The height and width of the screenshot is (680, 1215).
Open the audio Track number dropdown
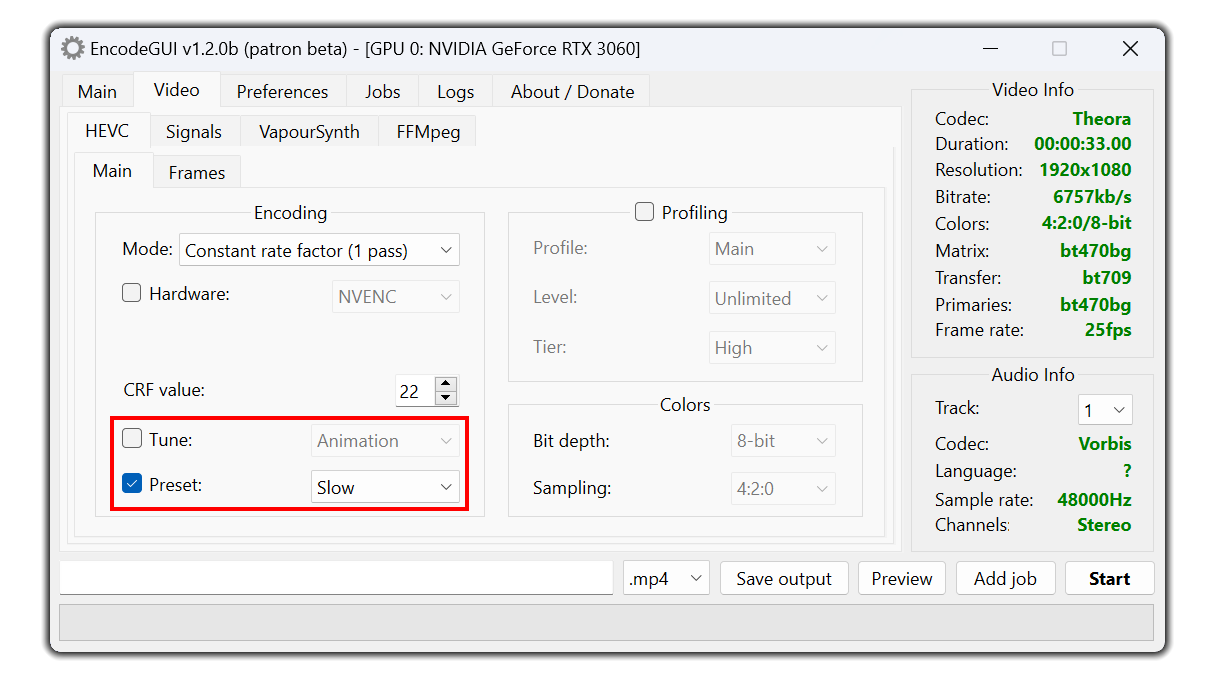1105,410
